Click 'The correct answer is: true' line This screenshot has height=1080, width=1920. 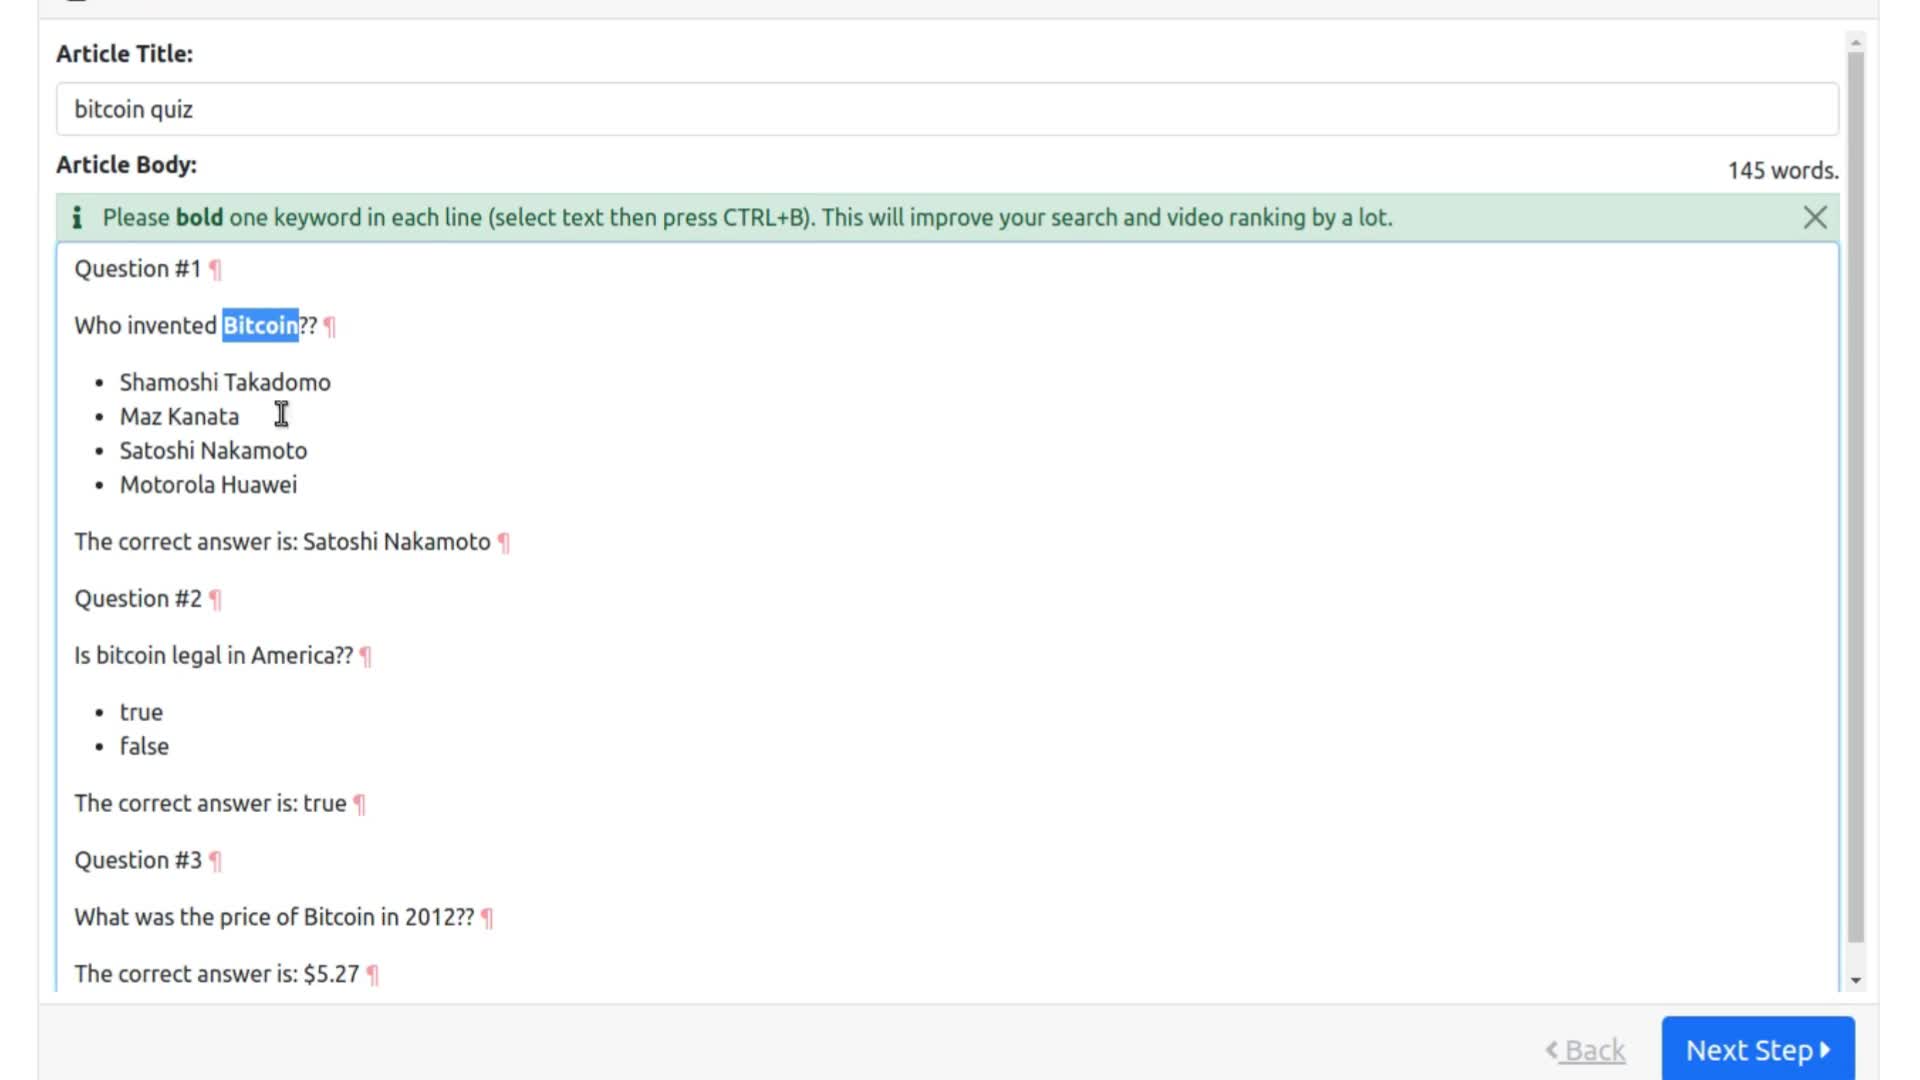point(210,804)
